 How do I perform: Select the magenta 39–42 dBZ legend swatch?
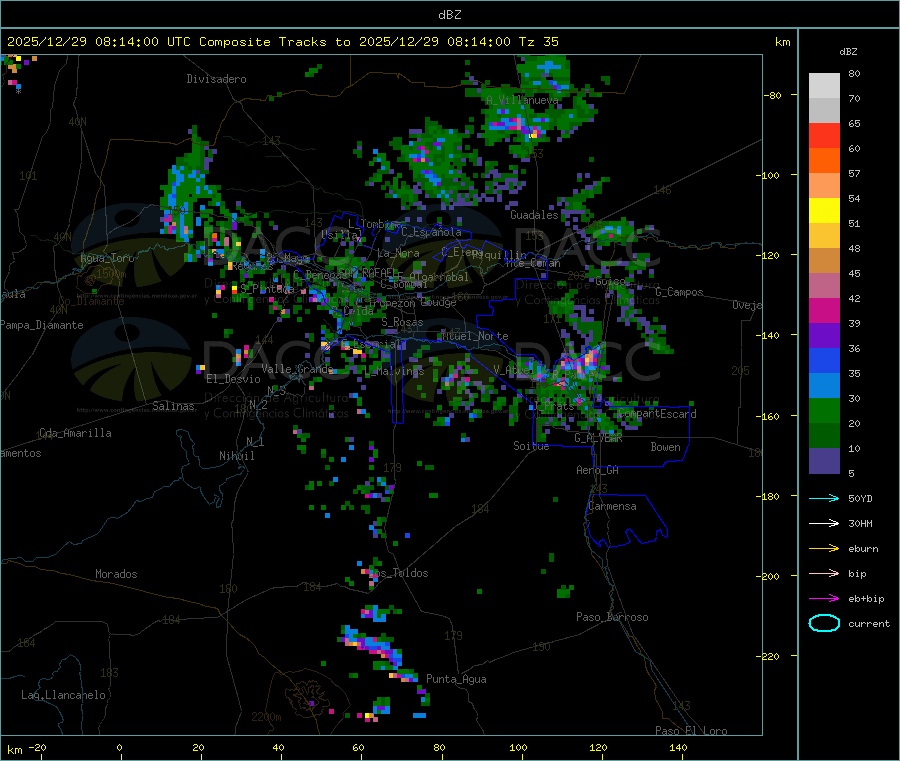tap(824, 310)
